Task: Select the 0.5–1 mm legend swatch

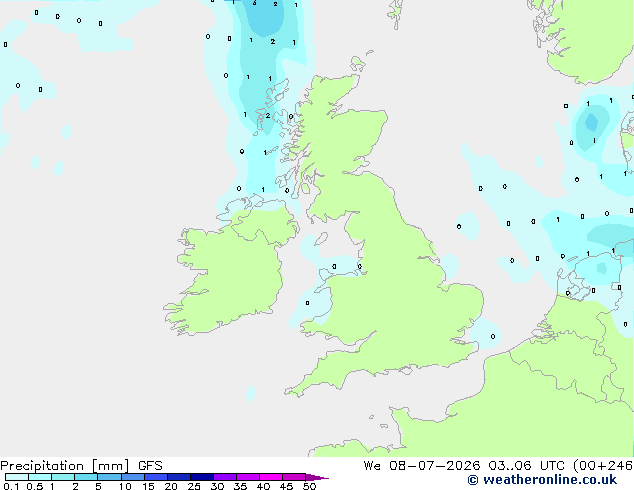Action: coord(40,477)
